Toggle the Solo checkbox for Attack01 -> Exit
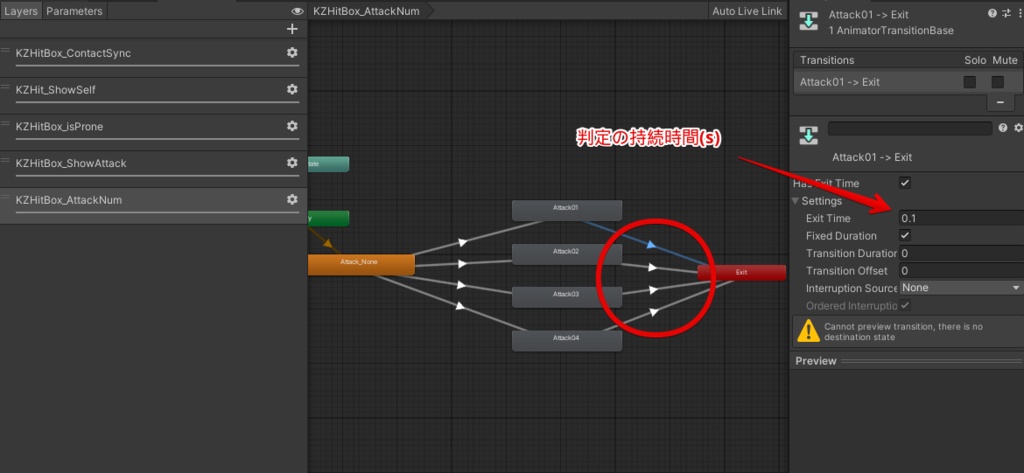 coord(970,82)
